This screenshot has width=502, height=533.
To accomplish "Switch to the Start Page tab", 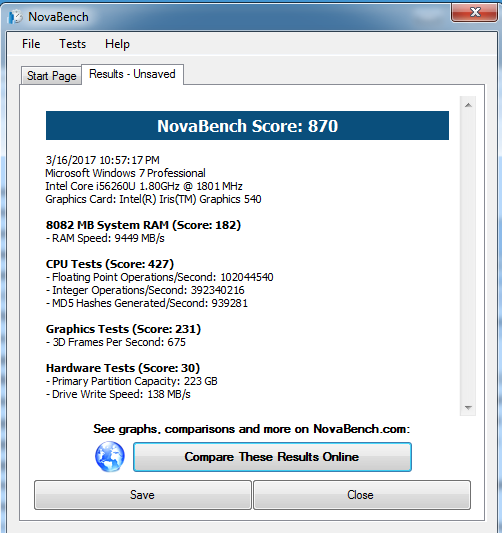I will 51,76.
